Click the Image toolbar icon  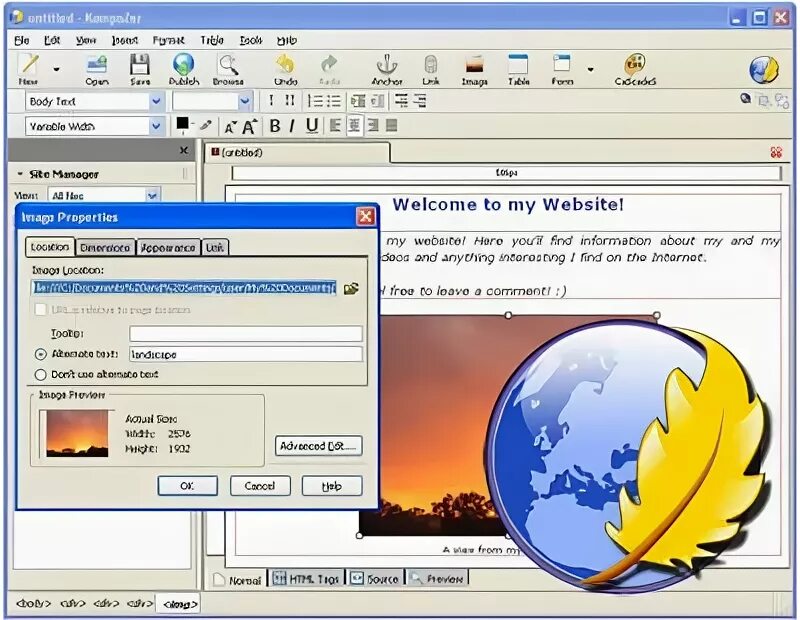click(x=474, y=68)
